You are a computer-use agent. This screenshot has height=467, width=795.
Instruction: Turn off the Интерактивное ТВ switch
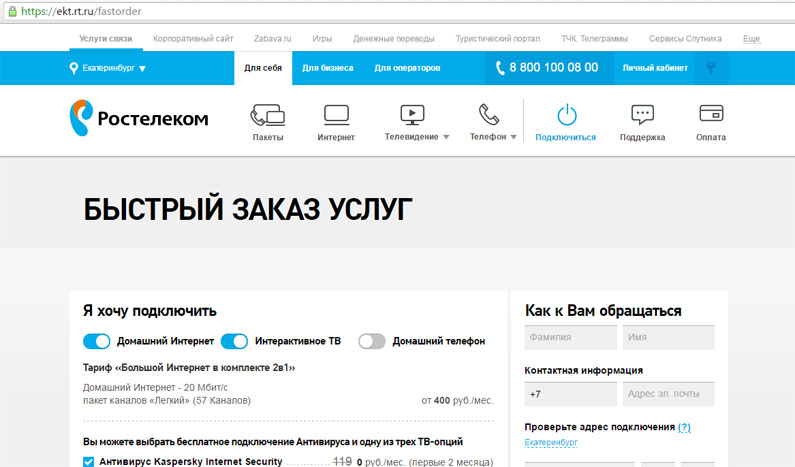234,341
